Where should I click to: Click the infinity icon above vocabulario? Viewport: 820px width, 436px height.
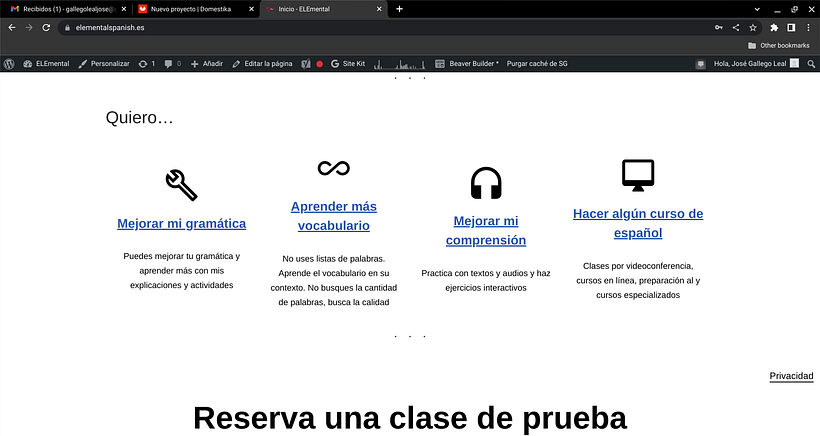click(334, 168)
